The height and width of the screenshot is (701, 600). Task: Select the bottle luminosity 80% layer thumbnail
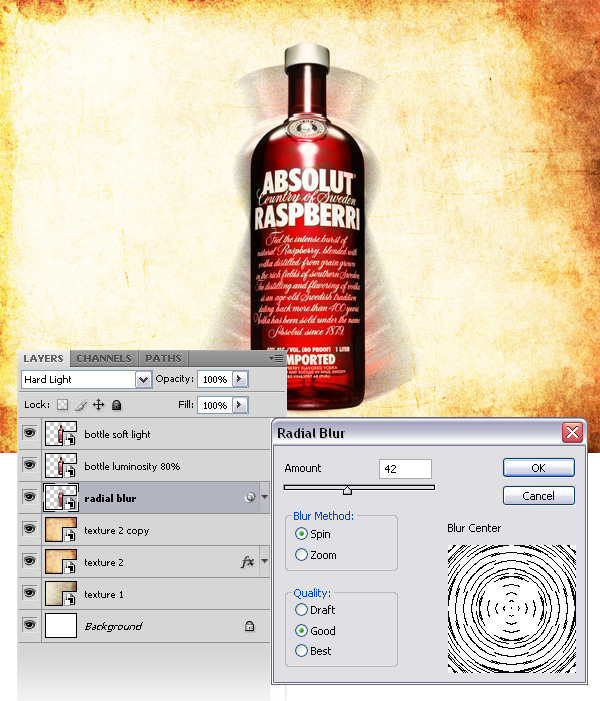[61, 465]
